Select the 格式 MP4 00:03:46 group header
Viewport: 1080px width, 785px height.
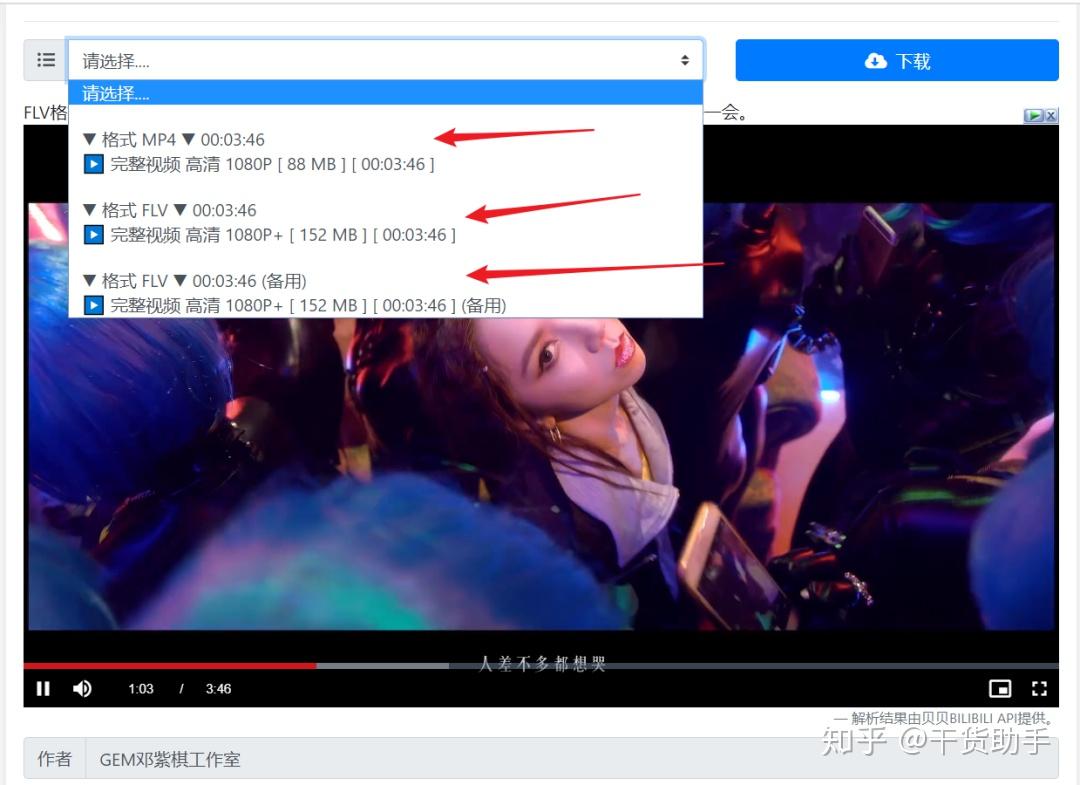point(174,140)
